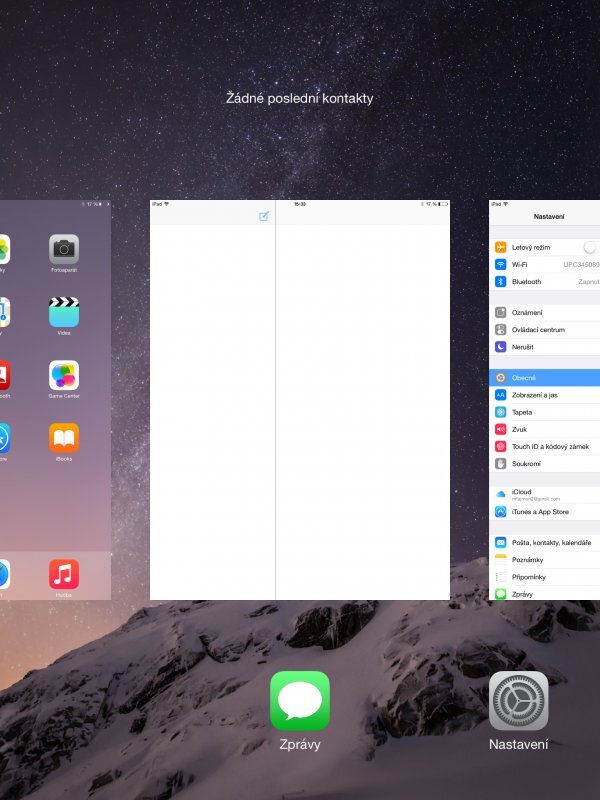Open the Videos clapperboard icon
This screenshot has height=800, width=600.
point(64,312)
